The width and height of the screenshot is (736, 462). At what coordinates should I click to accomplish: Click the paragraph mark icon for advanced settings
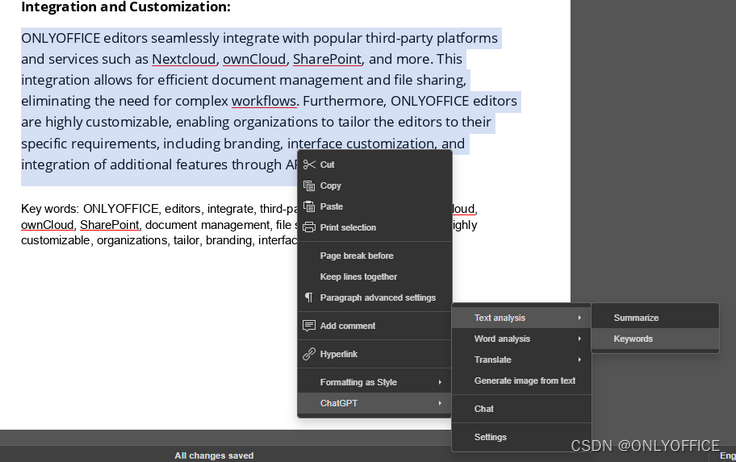pos(308,297)
